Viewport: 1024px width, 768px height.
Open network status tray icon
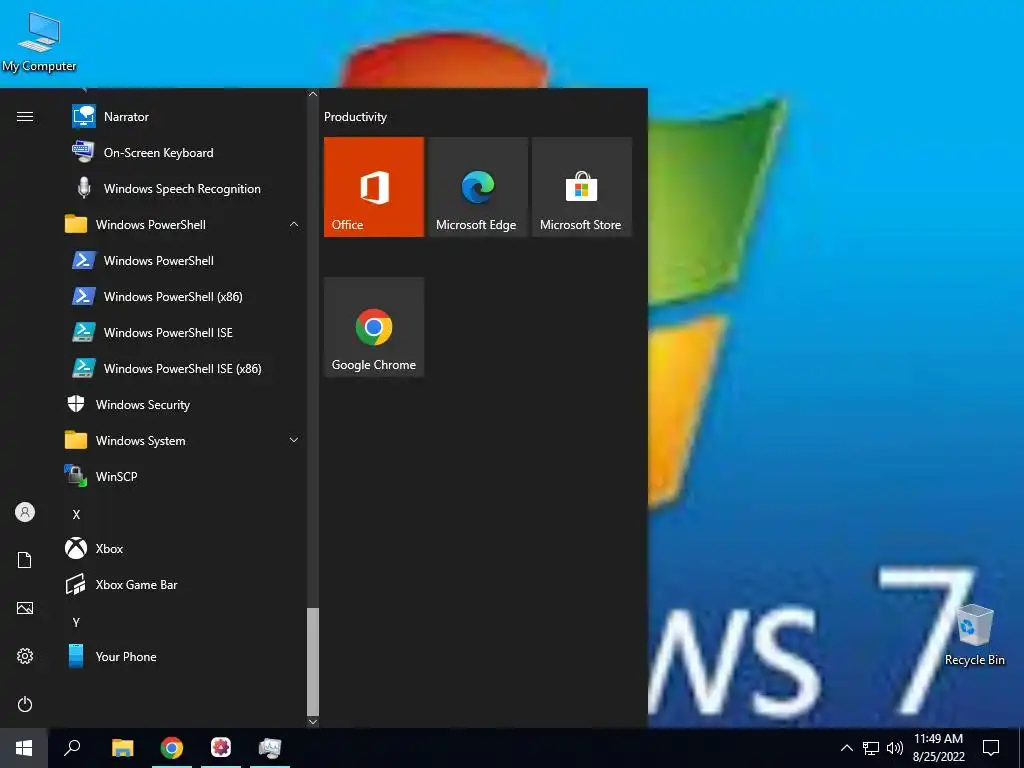pos(871,748)
